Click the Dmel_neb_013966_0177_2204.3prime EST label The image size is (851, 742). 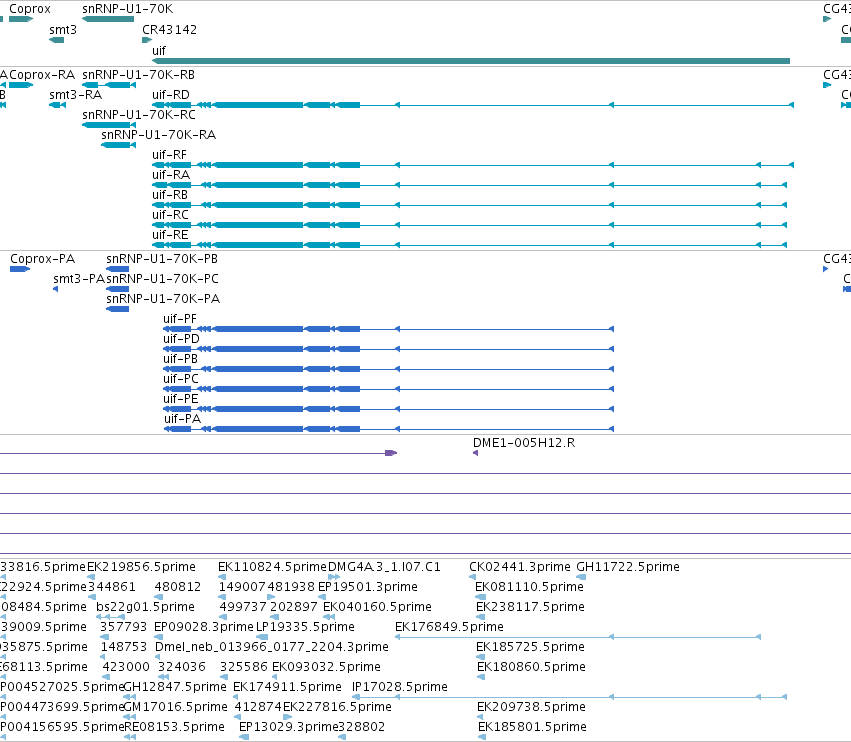(x=272, y=647)
